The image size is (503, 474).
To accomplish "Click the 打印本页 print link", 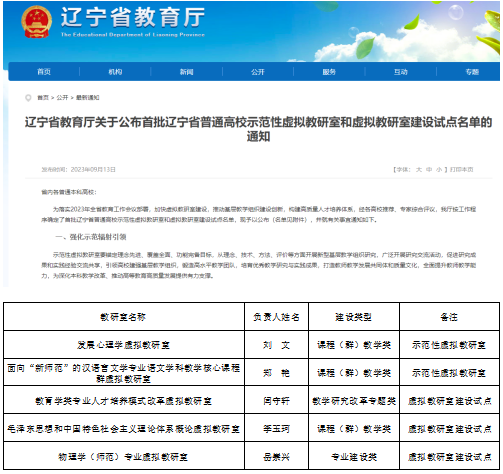I will click(462, 170).
